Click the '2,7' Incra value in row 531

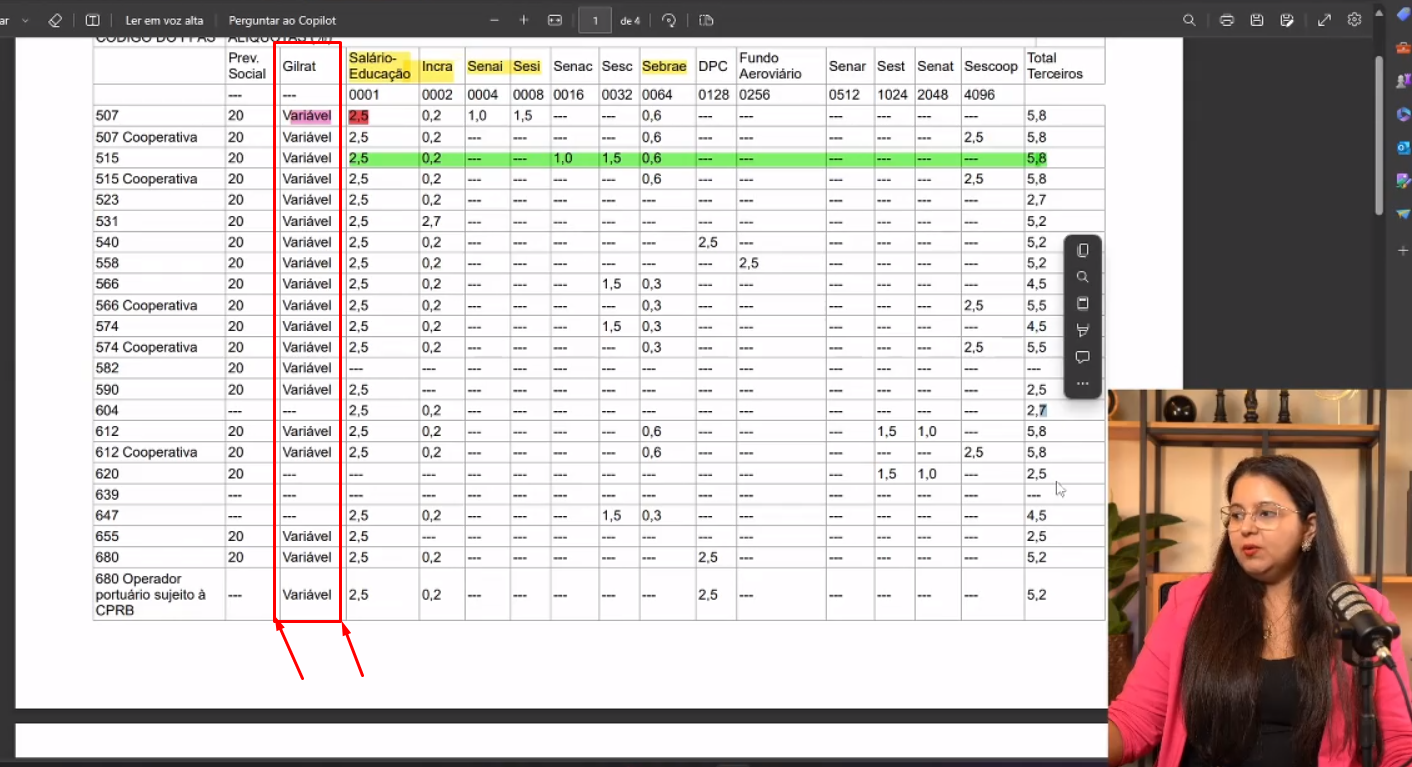click(431, 221)
